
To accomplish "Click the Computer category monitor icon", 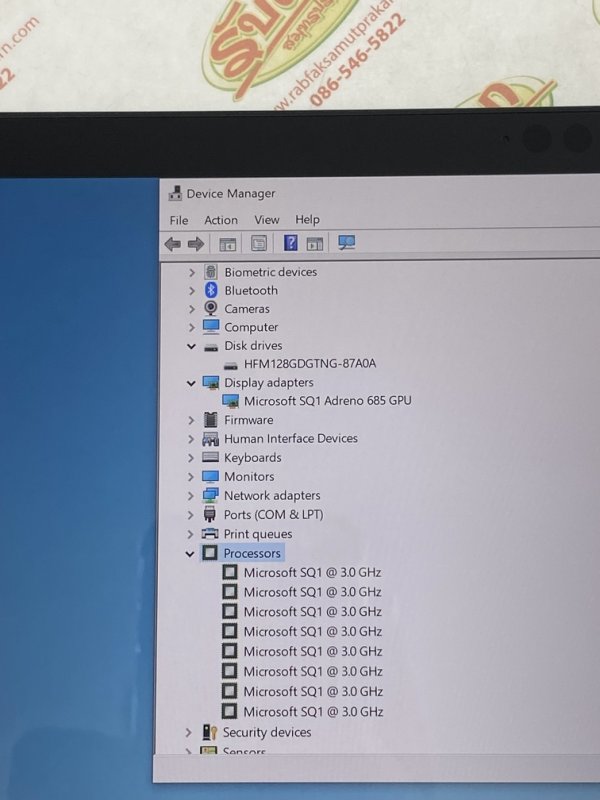I will [211, 327].
